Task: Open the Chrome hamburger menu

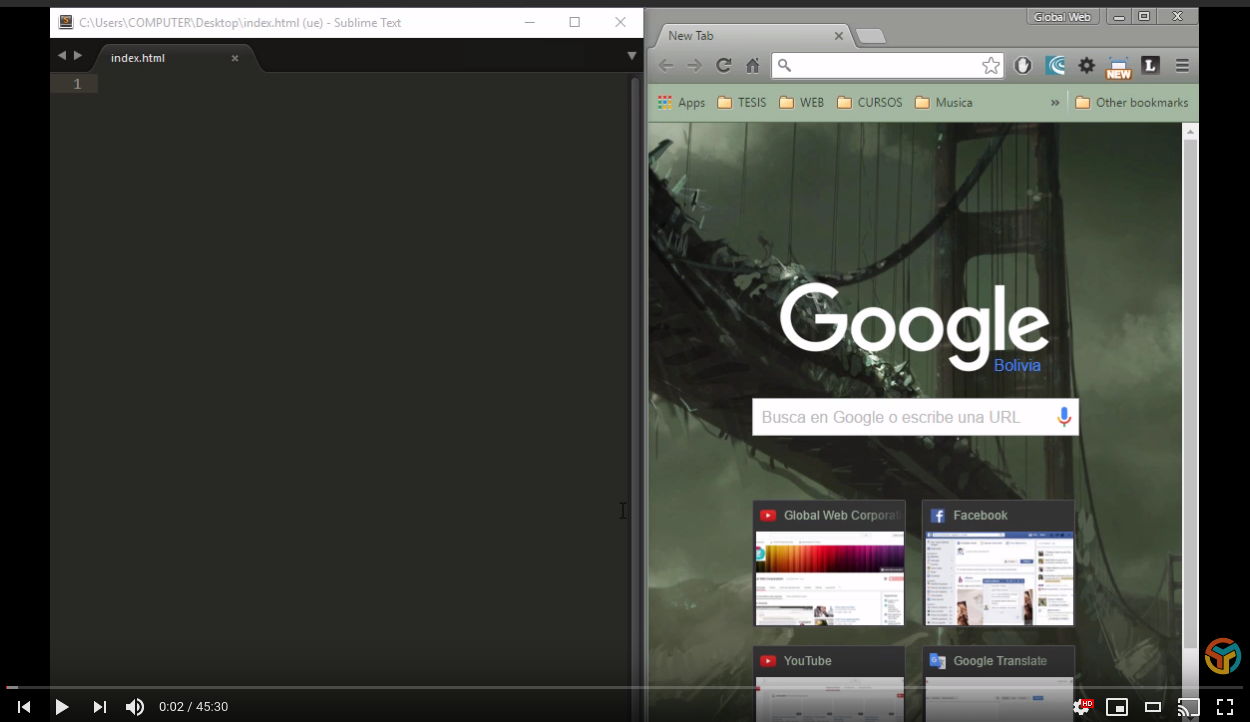Action: tap(1182, 66)
